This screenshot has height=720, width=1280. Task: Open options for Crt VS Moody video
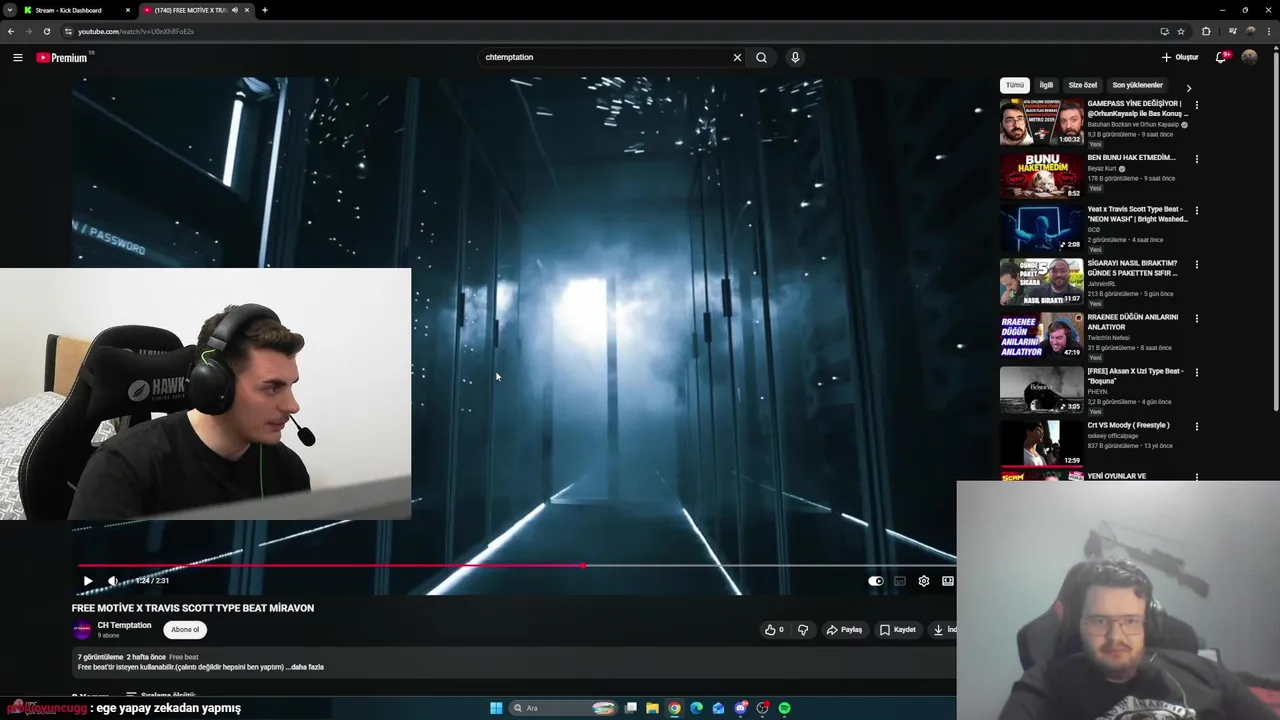[x=1197, y=427]
